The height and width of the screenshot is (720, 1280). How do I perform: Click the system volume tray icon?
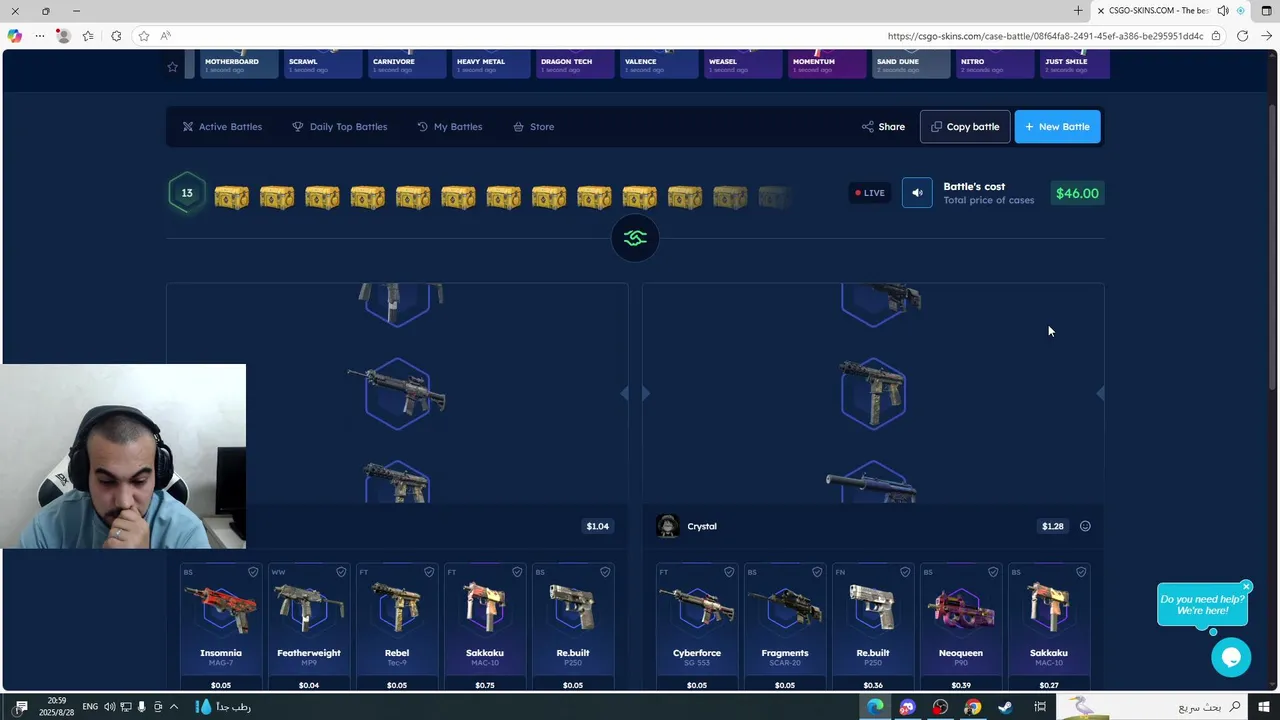(x=109, y=707)
